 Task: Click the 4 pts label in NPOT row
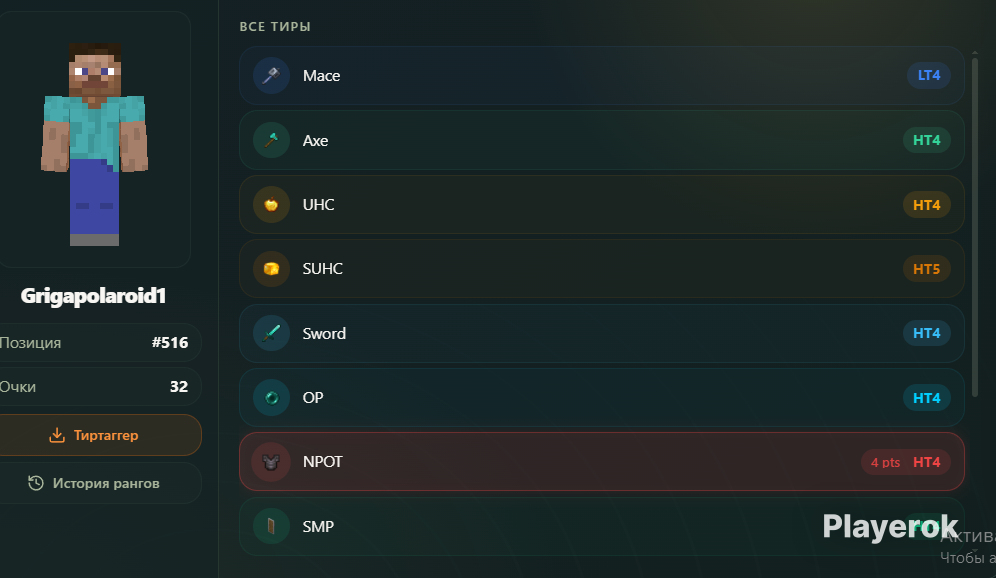(885, 463)
